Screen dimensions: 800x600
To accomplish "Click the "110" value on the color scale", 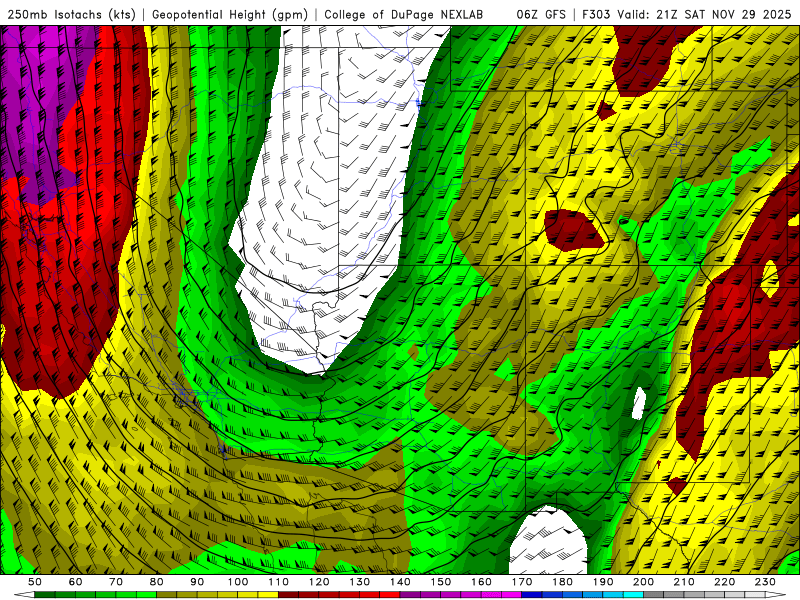I will pyautogui.click(x=279, y=582).
